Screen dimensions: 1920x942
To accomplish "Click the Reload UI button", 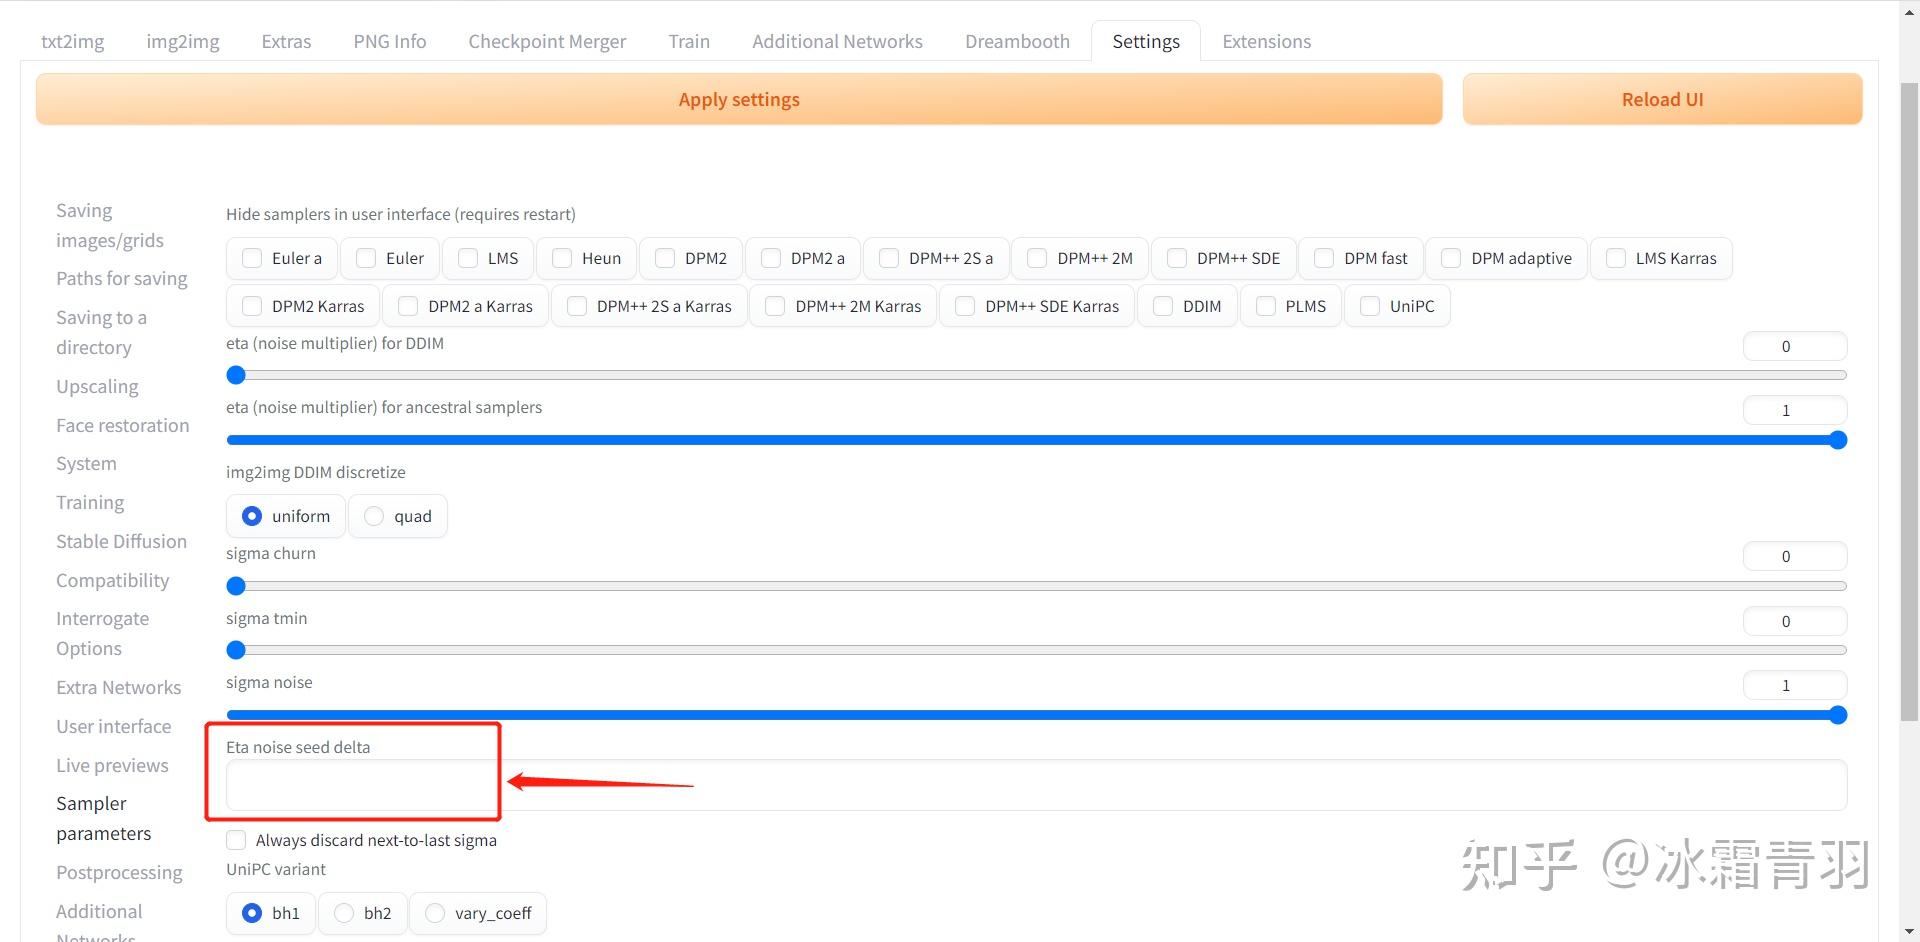I will [1661, 98].
